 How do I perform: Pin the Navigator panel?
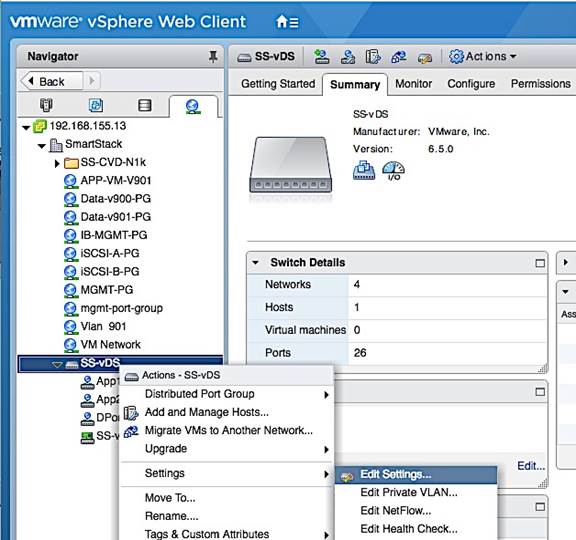coord(213,57)
